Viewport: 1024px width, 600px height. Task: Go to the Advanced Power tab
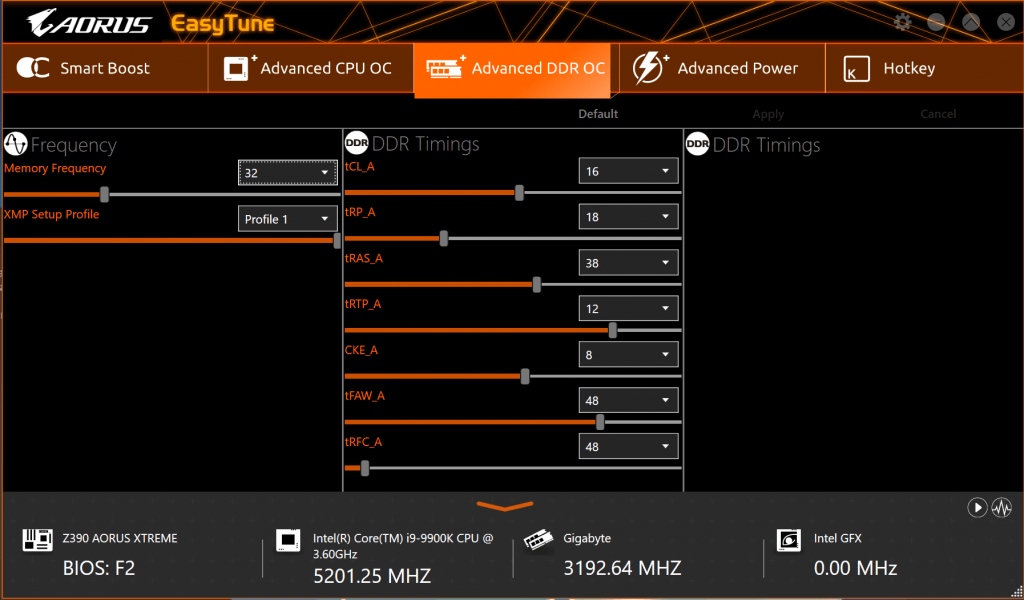click(722, 68)
